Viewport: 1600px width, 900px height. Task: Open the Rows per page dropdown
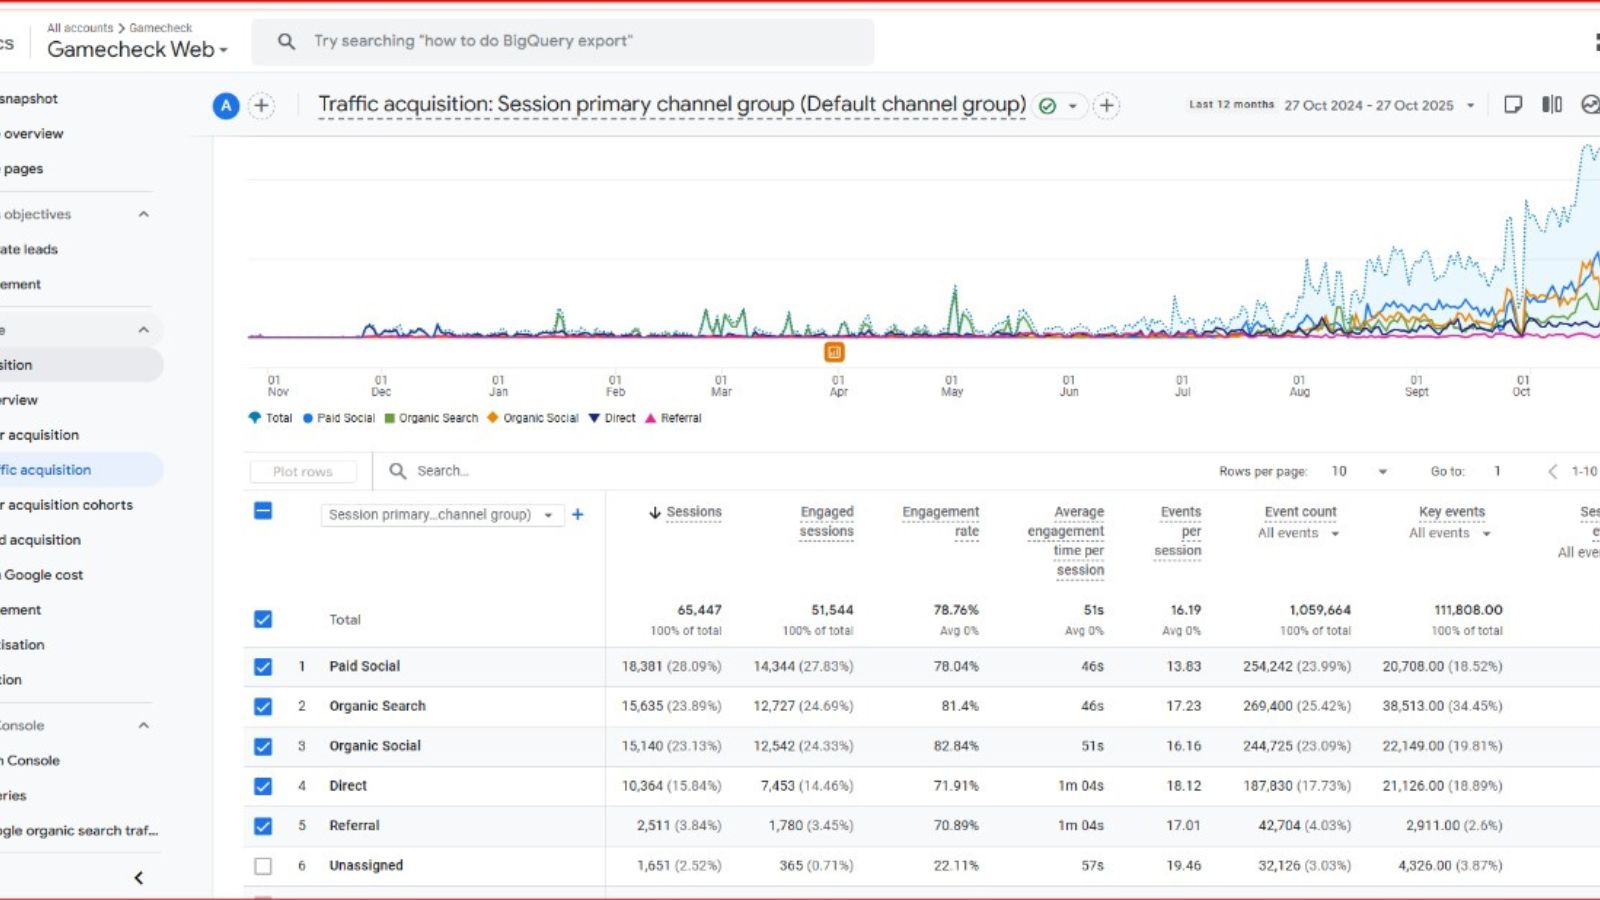(1382, 471)
